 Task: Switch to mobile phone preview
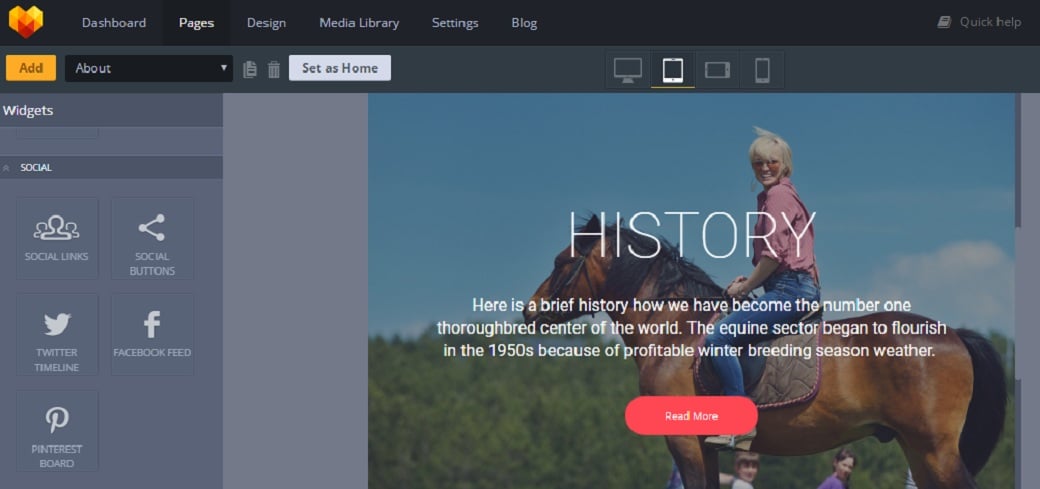762,70
